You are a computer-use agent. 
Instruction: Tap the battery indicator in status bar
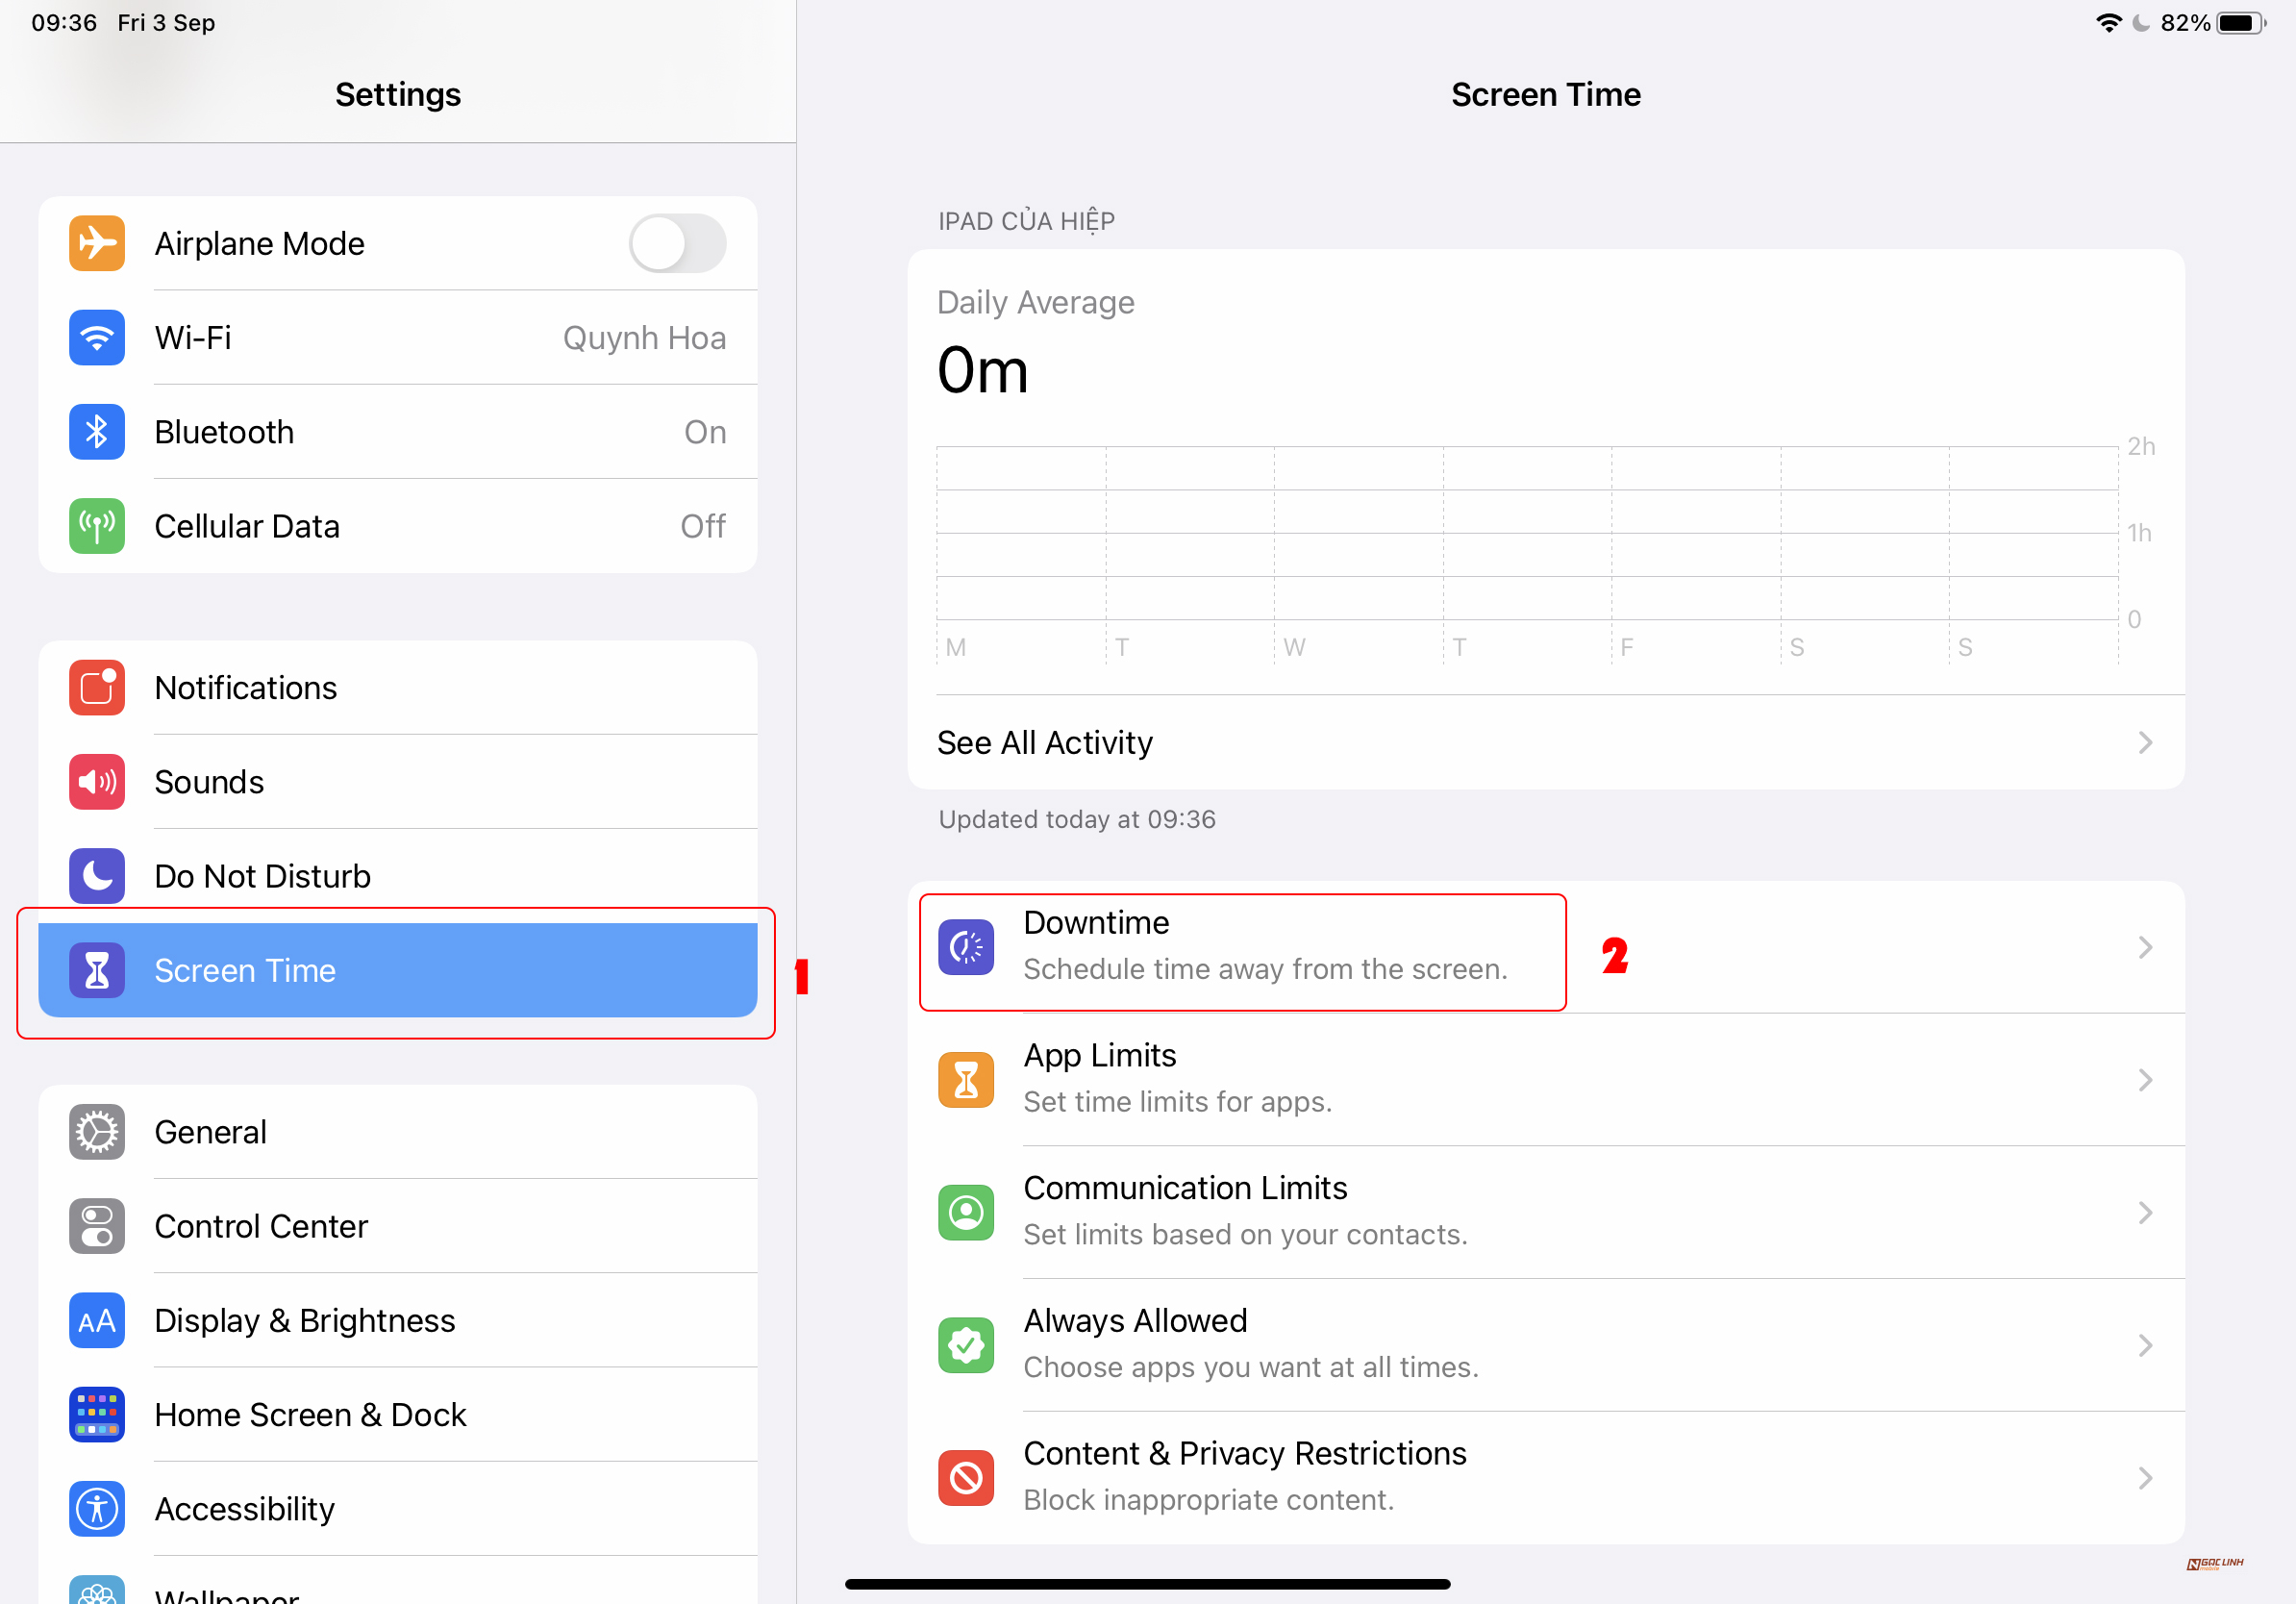pos(2240,23)
